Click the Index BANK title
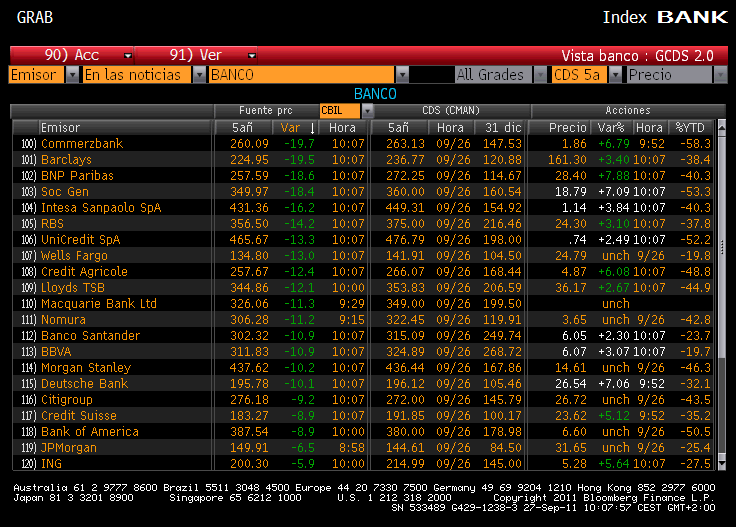The width and height of the screenshot is (736, 527). 665,17
